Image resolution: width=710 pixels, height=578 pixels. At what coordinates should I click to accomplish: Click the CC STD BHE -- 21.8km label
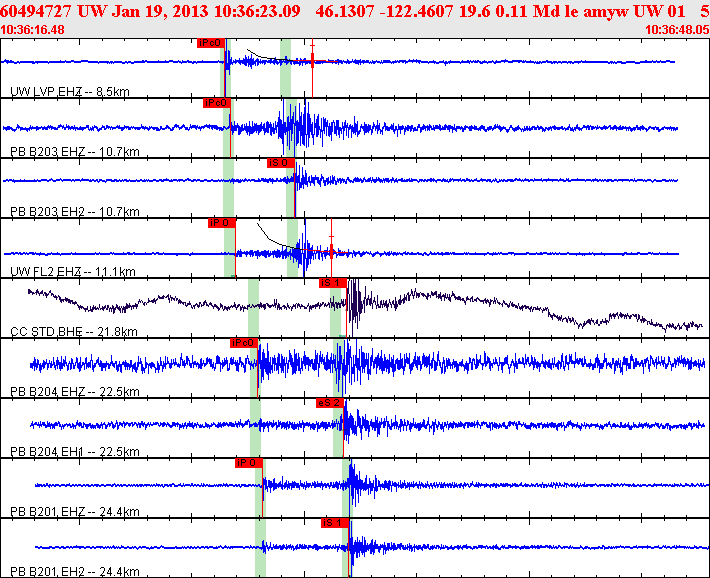[74, 332]
